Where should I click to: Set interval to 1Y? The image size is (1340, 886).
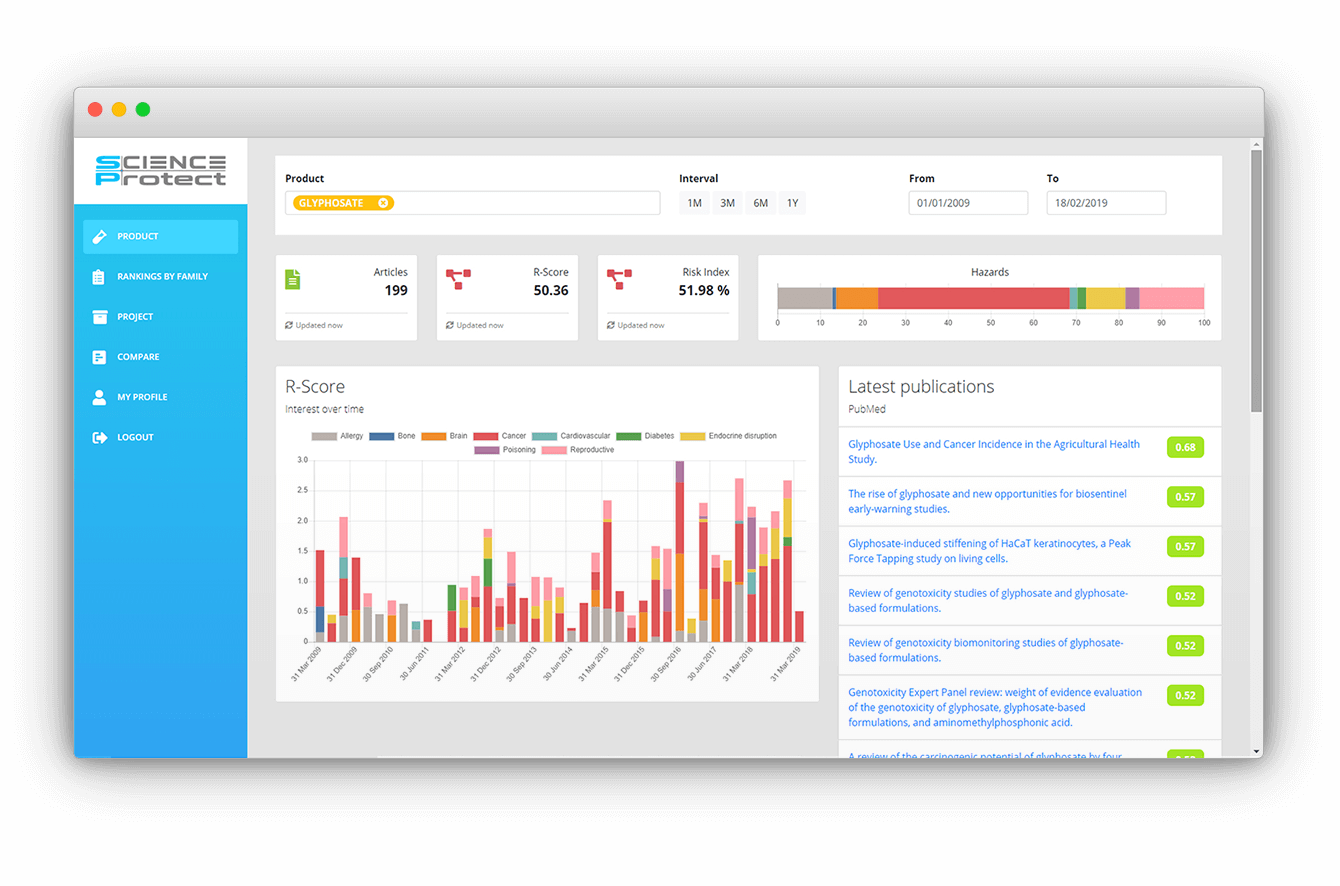792,203
